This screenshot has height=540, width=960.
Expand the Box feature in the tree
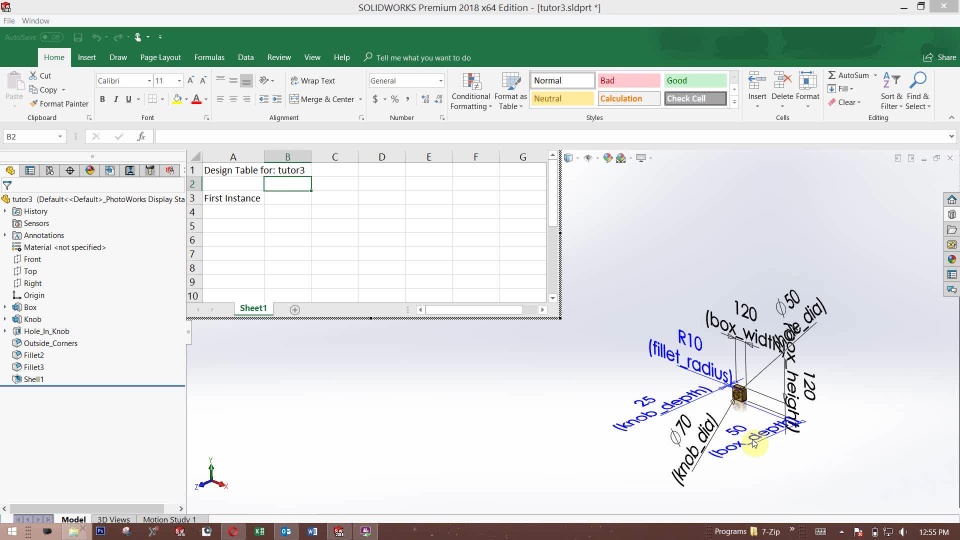pos(5,307)
